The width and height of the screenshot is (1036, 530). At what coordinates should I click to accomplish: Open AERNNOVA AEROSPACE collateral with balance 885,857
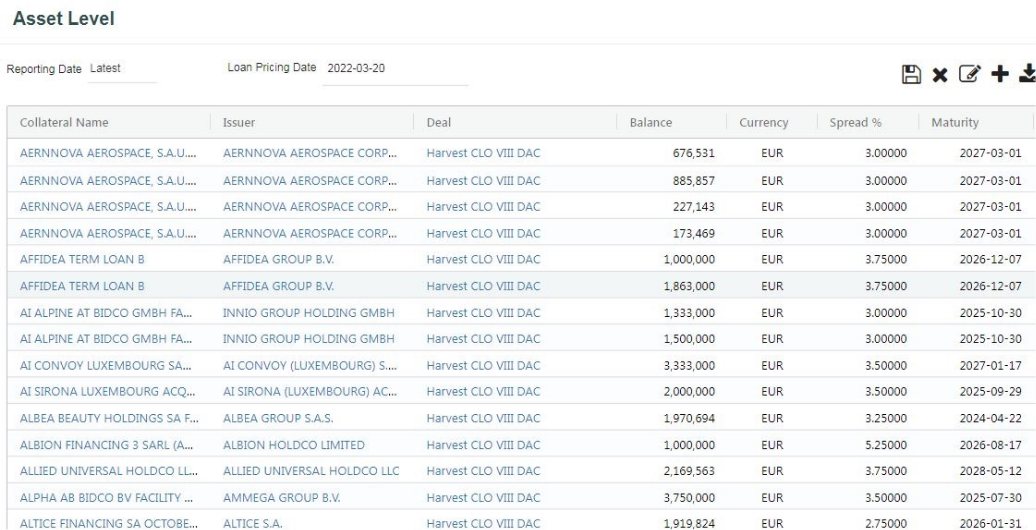(x=108, y=180)
